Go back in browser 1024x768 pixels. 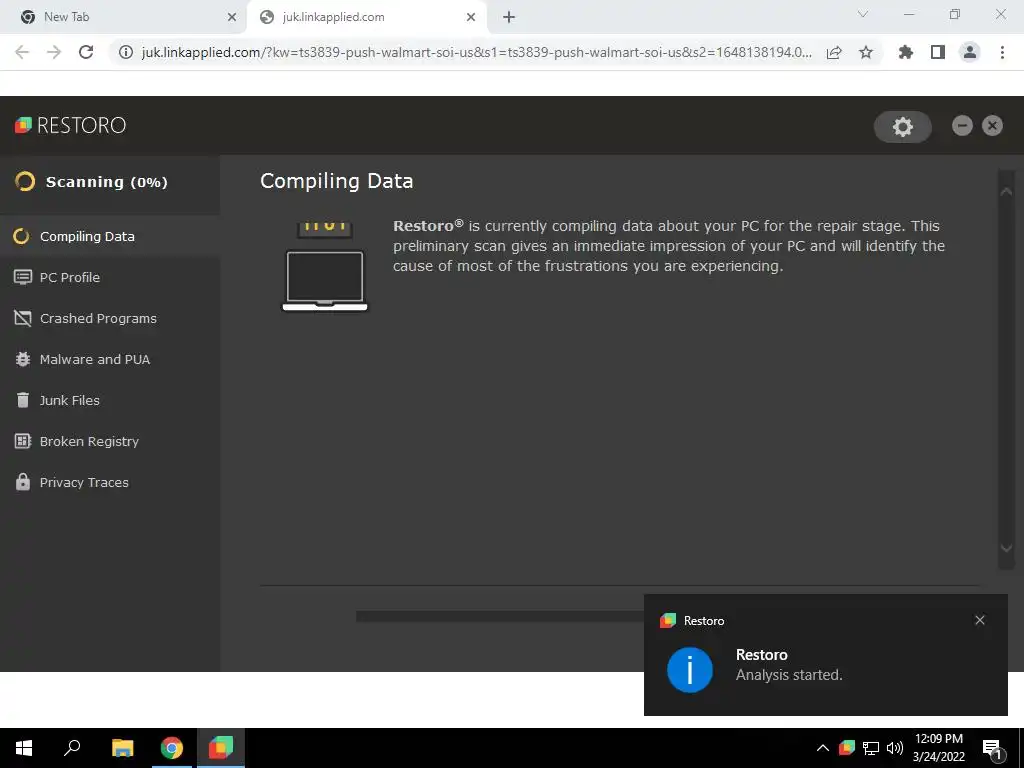point(22,52)
